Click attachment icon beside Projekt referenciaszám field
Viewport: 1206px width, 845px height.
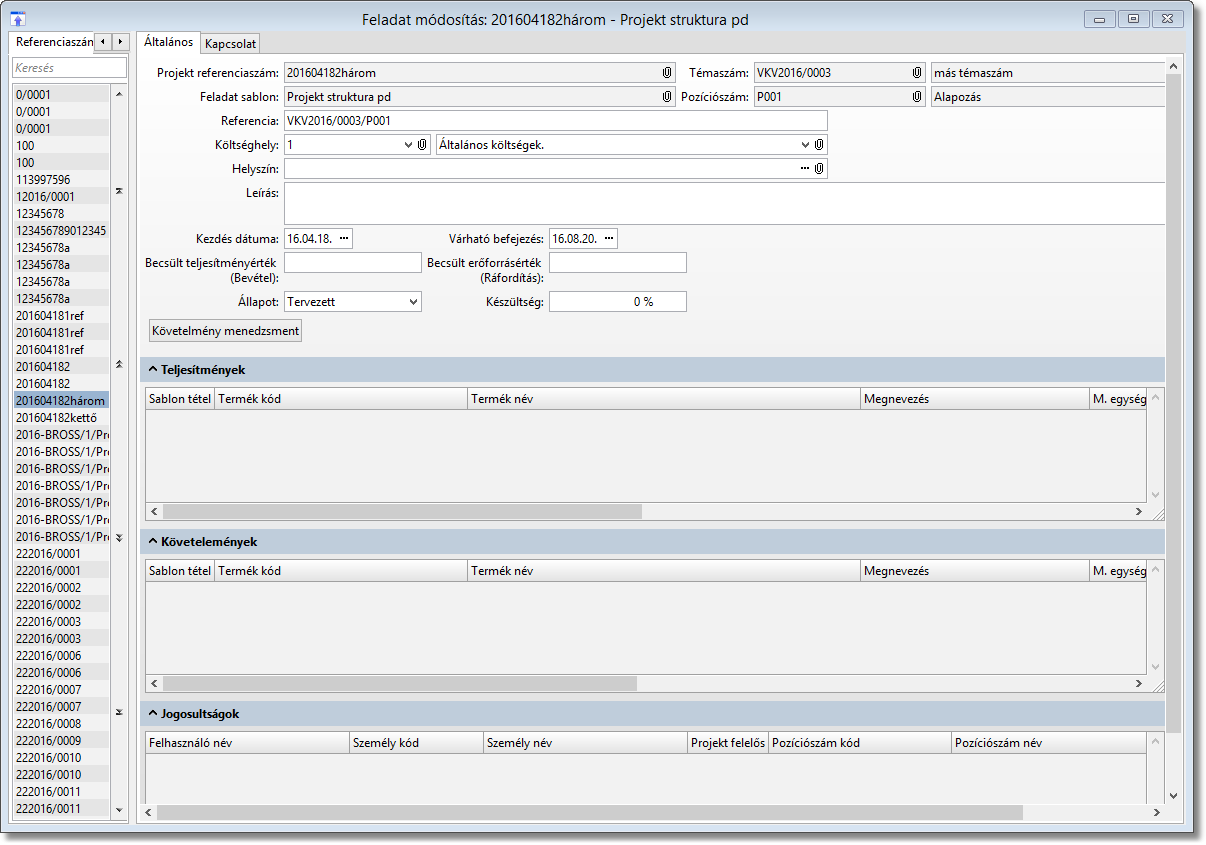coord(667,73)
